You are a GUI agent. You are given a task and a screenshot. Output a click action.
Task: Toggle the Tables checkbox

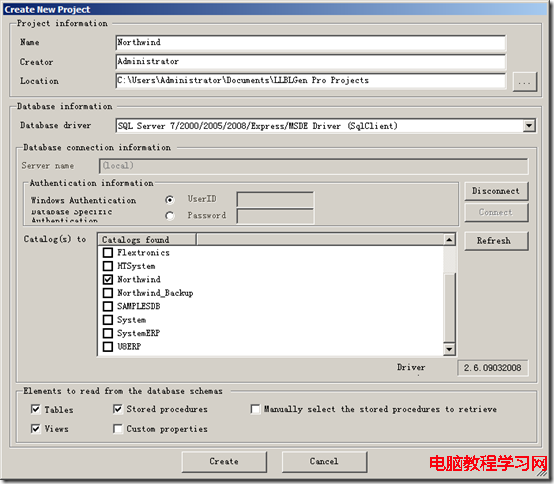point(36,409)
